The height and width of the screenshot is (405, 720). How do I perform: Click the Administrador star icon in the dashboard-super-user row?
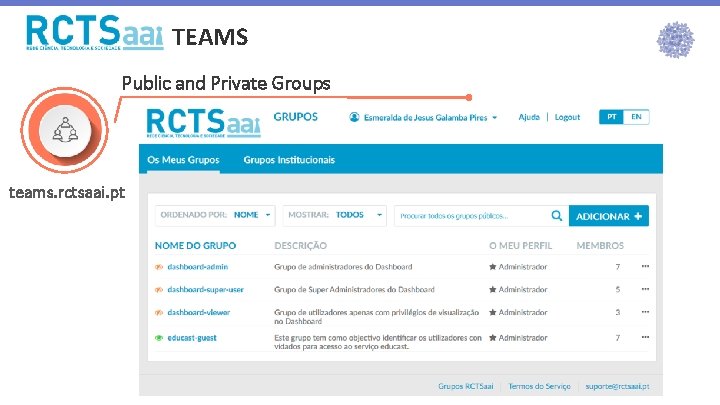click(493, 290)
